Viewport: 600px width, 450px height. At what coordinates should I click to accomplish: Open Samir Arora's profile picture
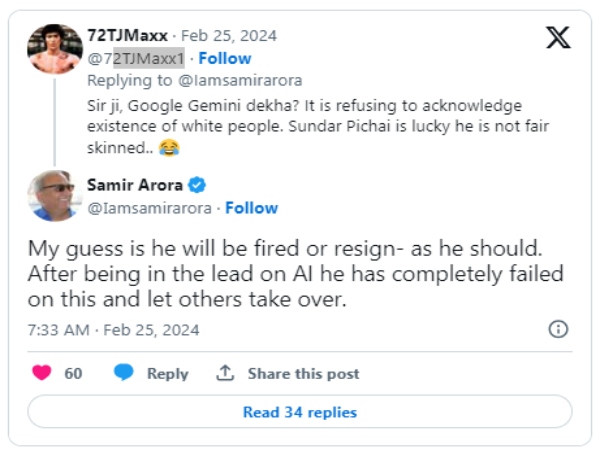(55, 195)
